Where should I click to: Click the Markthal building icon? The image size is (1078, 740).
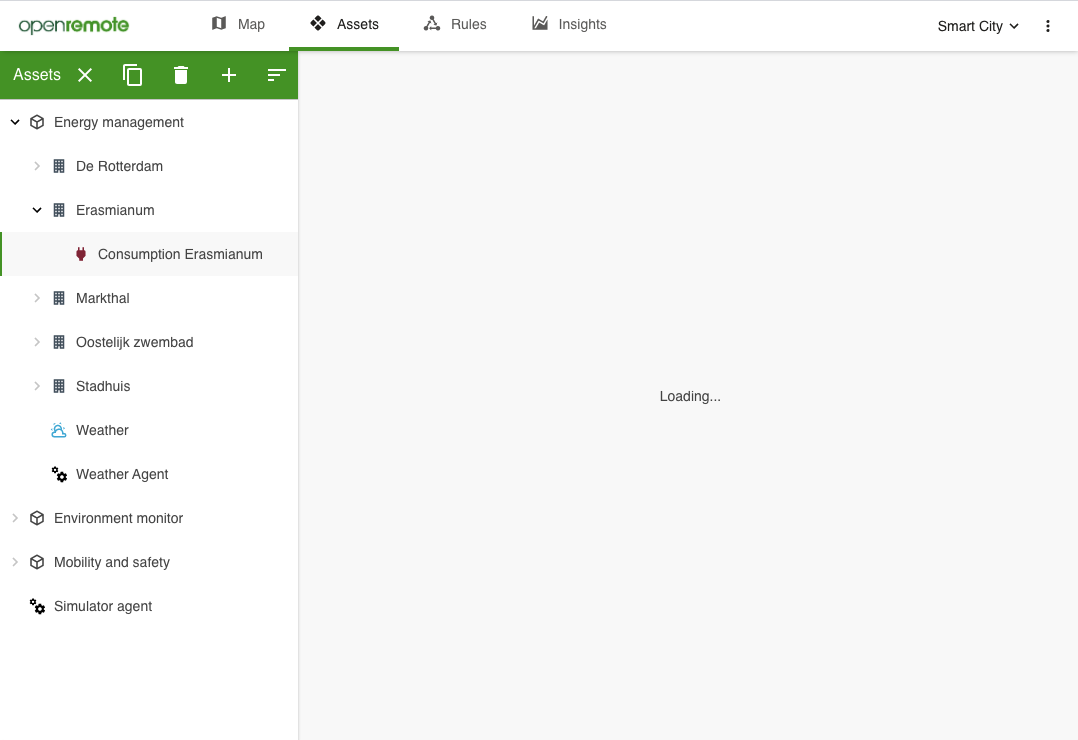coord(59,298)
